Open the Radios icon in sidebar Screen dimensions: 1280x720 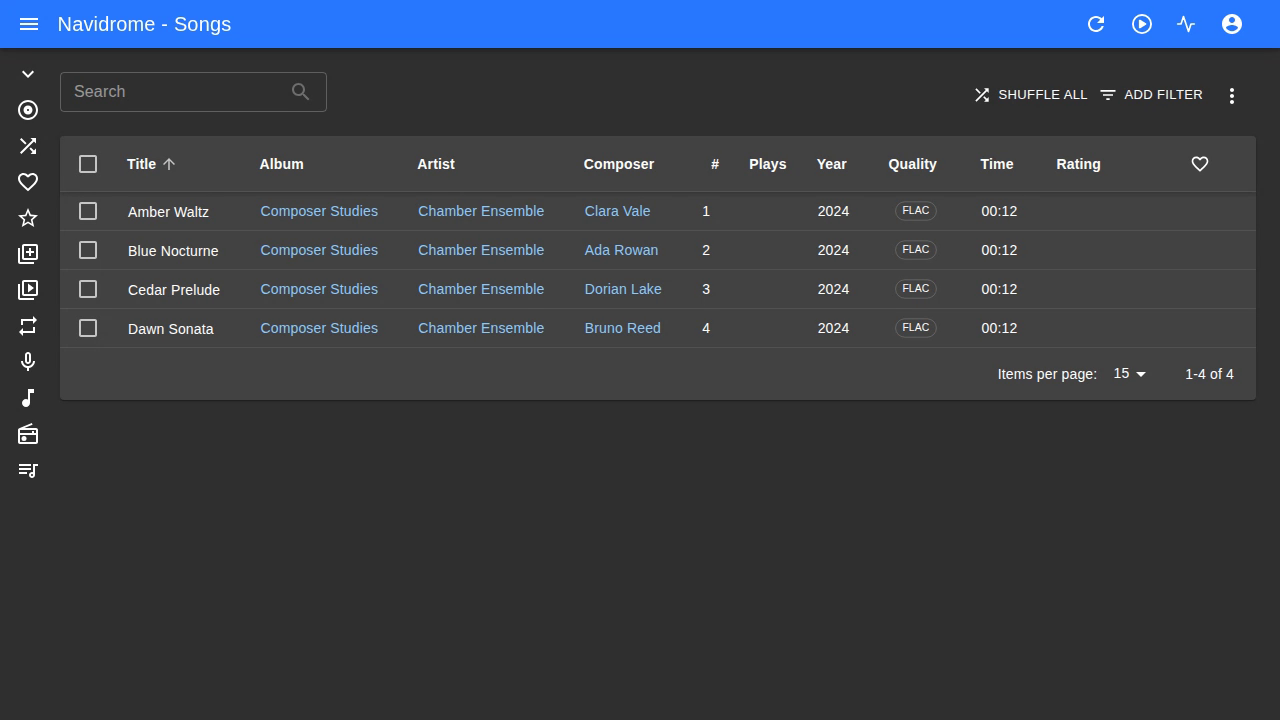28,434
